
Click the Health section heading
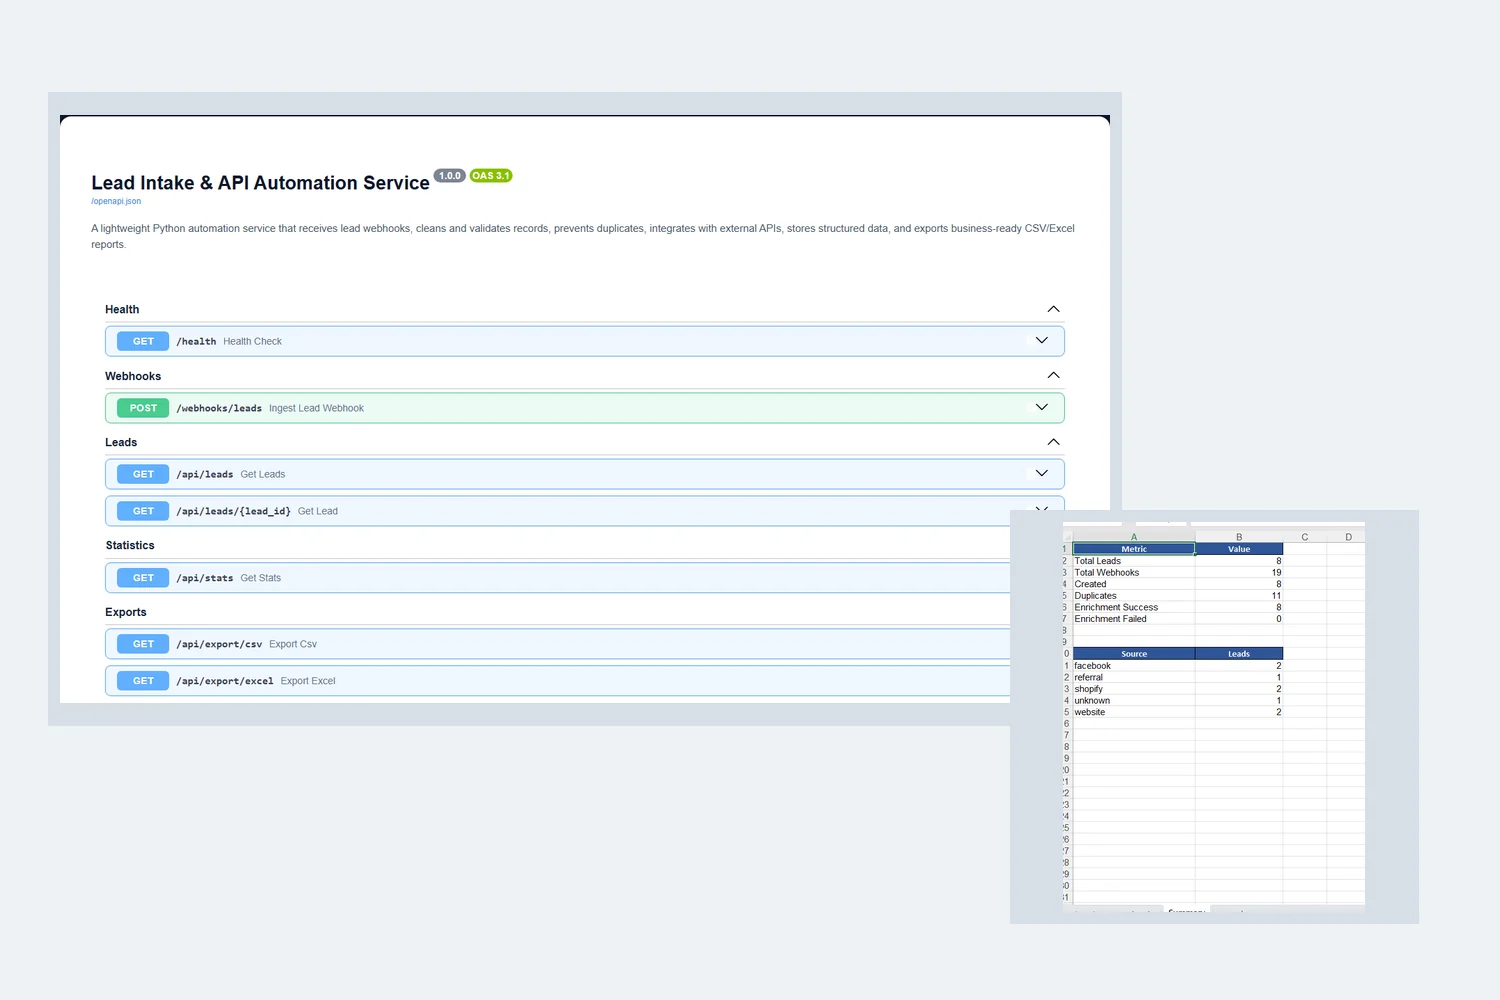click(122, 309)
